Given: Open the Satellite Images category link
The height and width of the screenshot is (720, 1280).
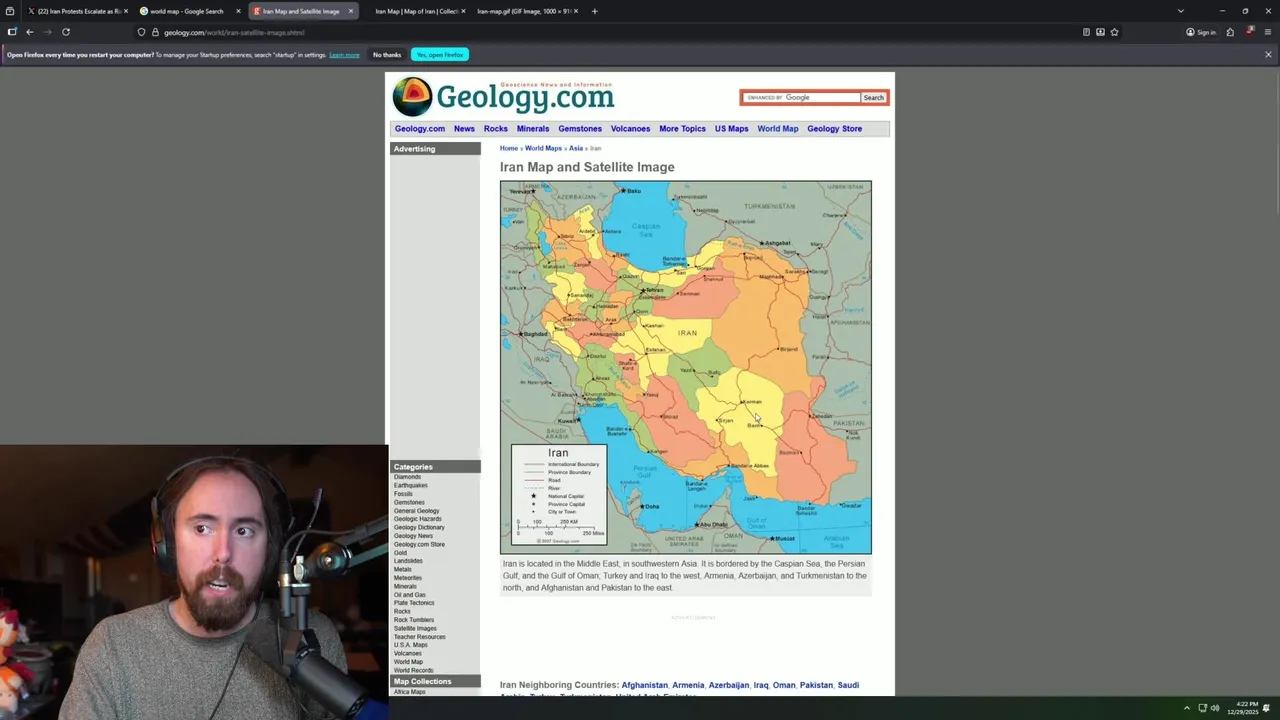Looking at the screenshot, I should point(415,628).
